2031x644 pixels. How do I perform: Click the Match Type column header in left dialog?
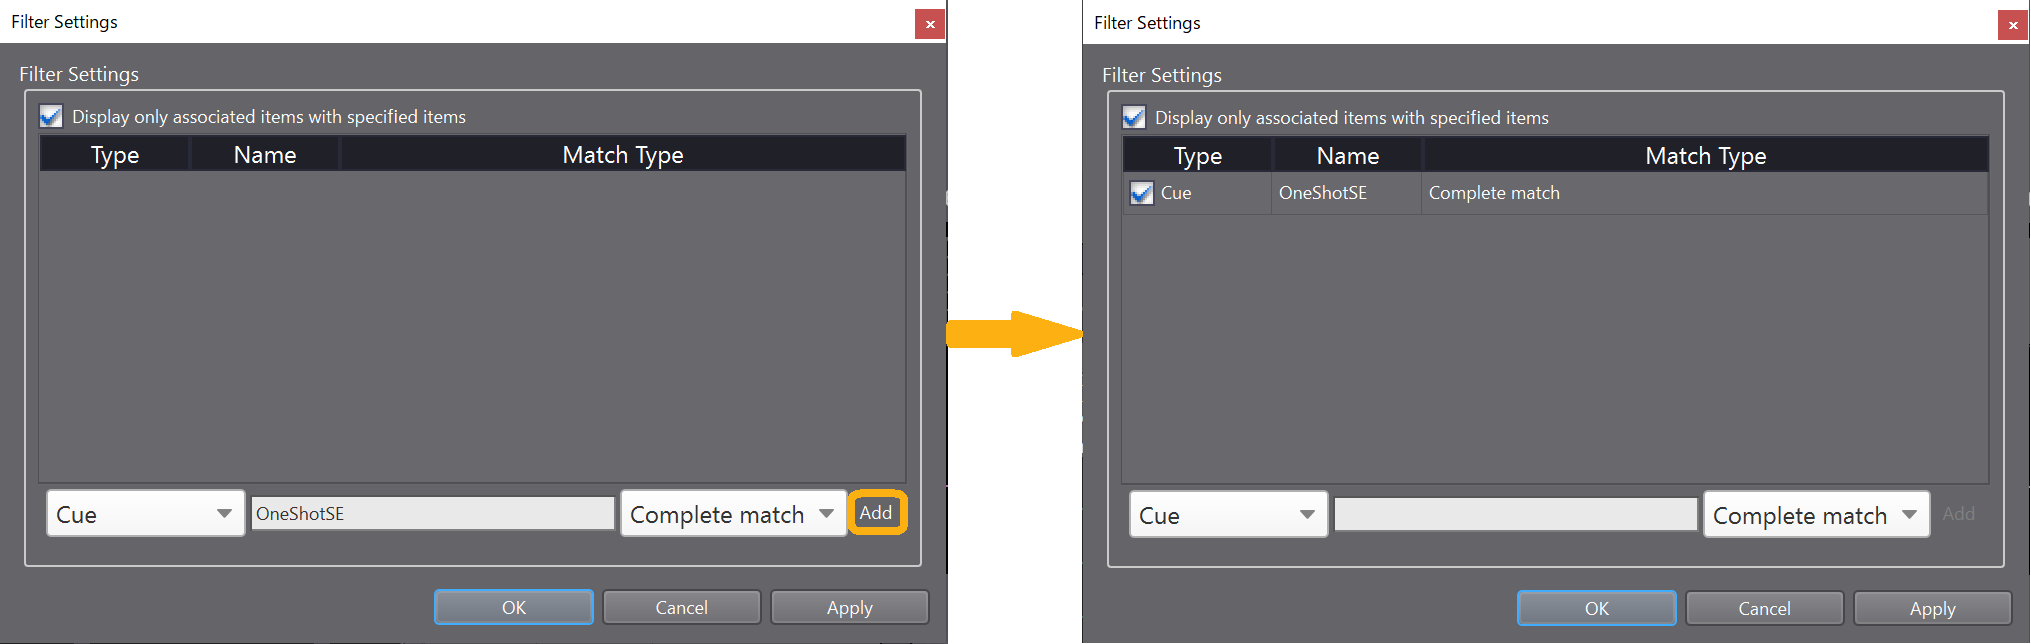[623, 155]
